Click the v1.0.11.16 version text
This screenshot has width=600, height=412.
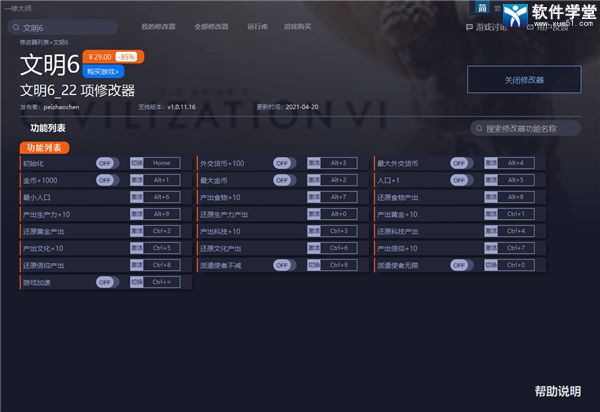click(x=181, y=107)
